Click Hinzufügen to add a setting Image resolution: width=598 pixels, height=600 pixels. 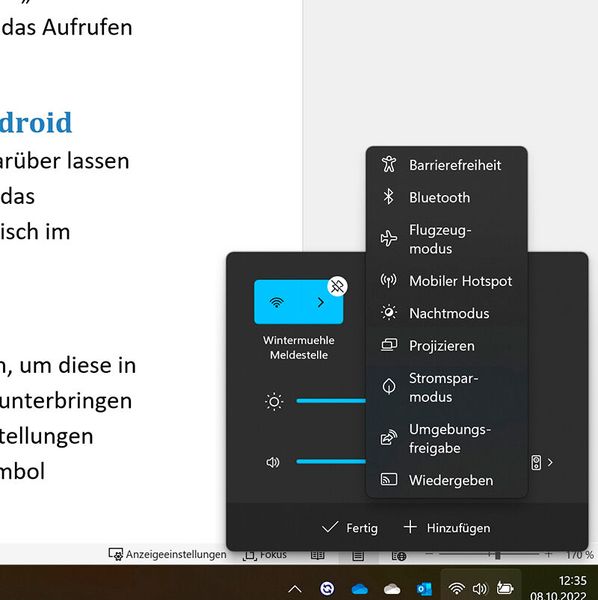pos(447,528)
